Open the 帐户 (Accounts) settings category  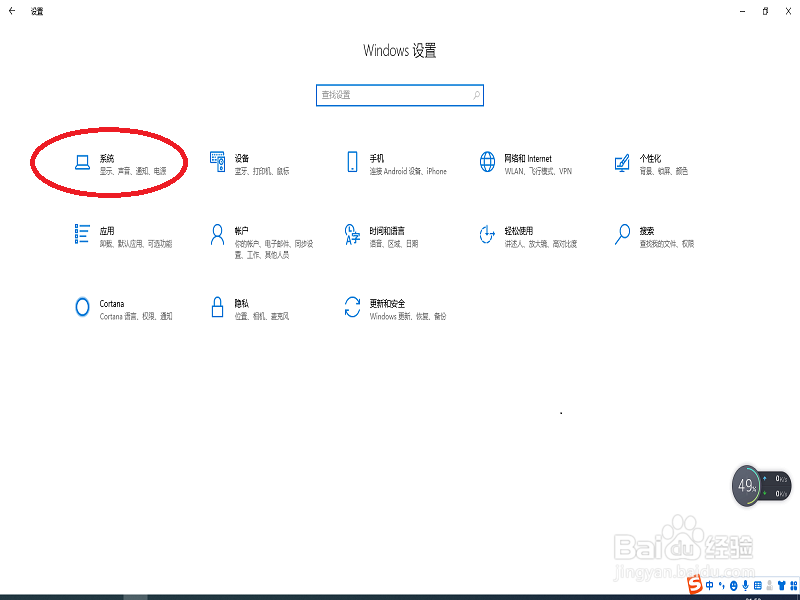(261, 242)
